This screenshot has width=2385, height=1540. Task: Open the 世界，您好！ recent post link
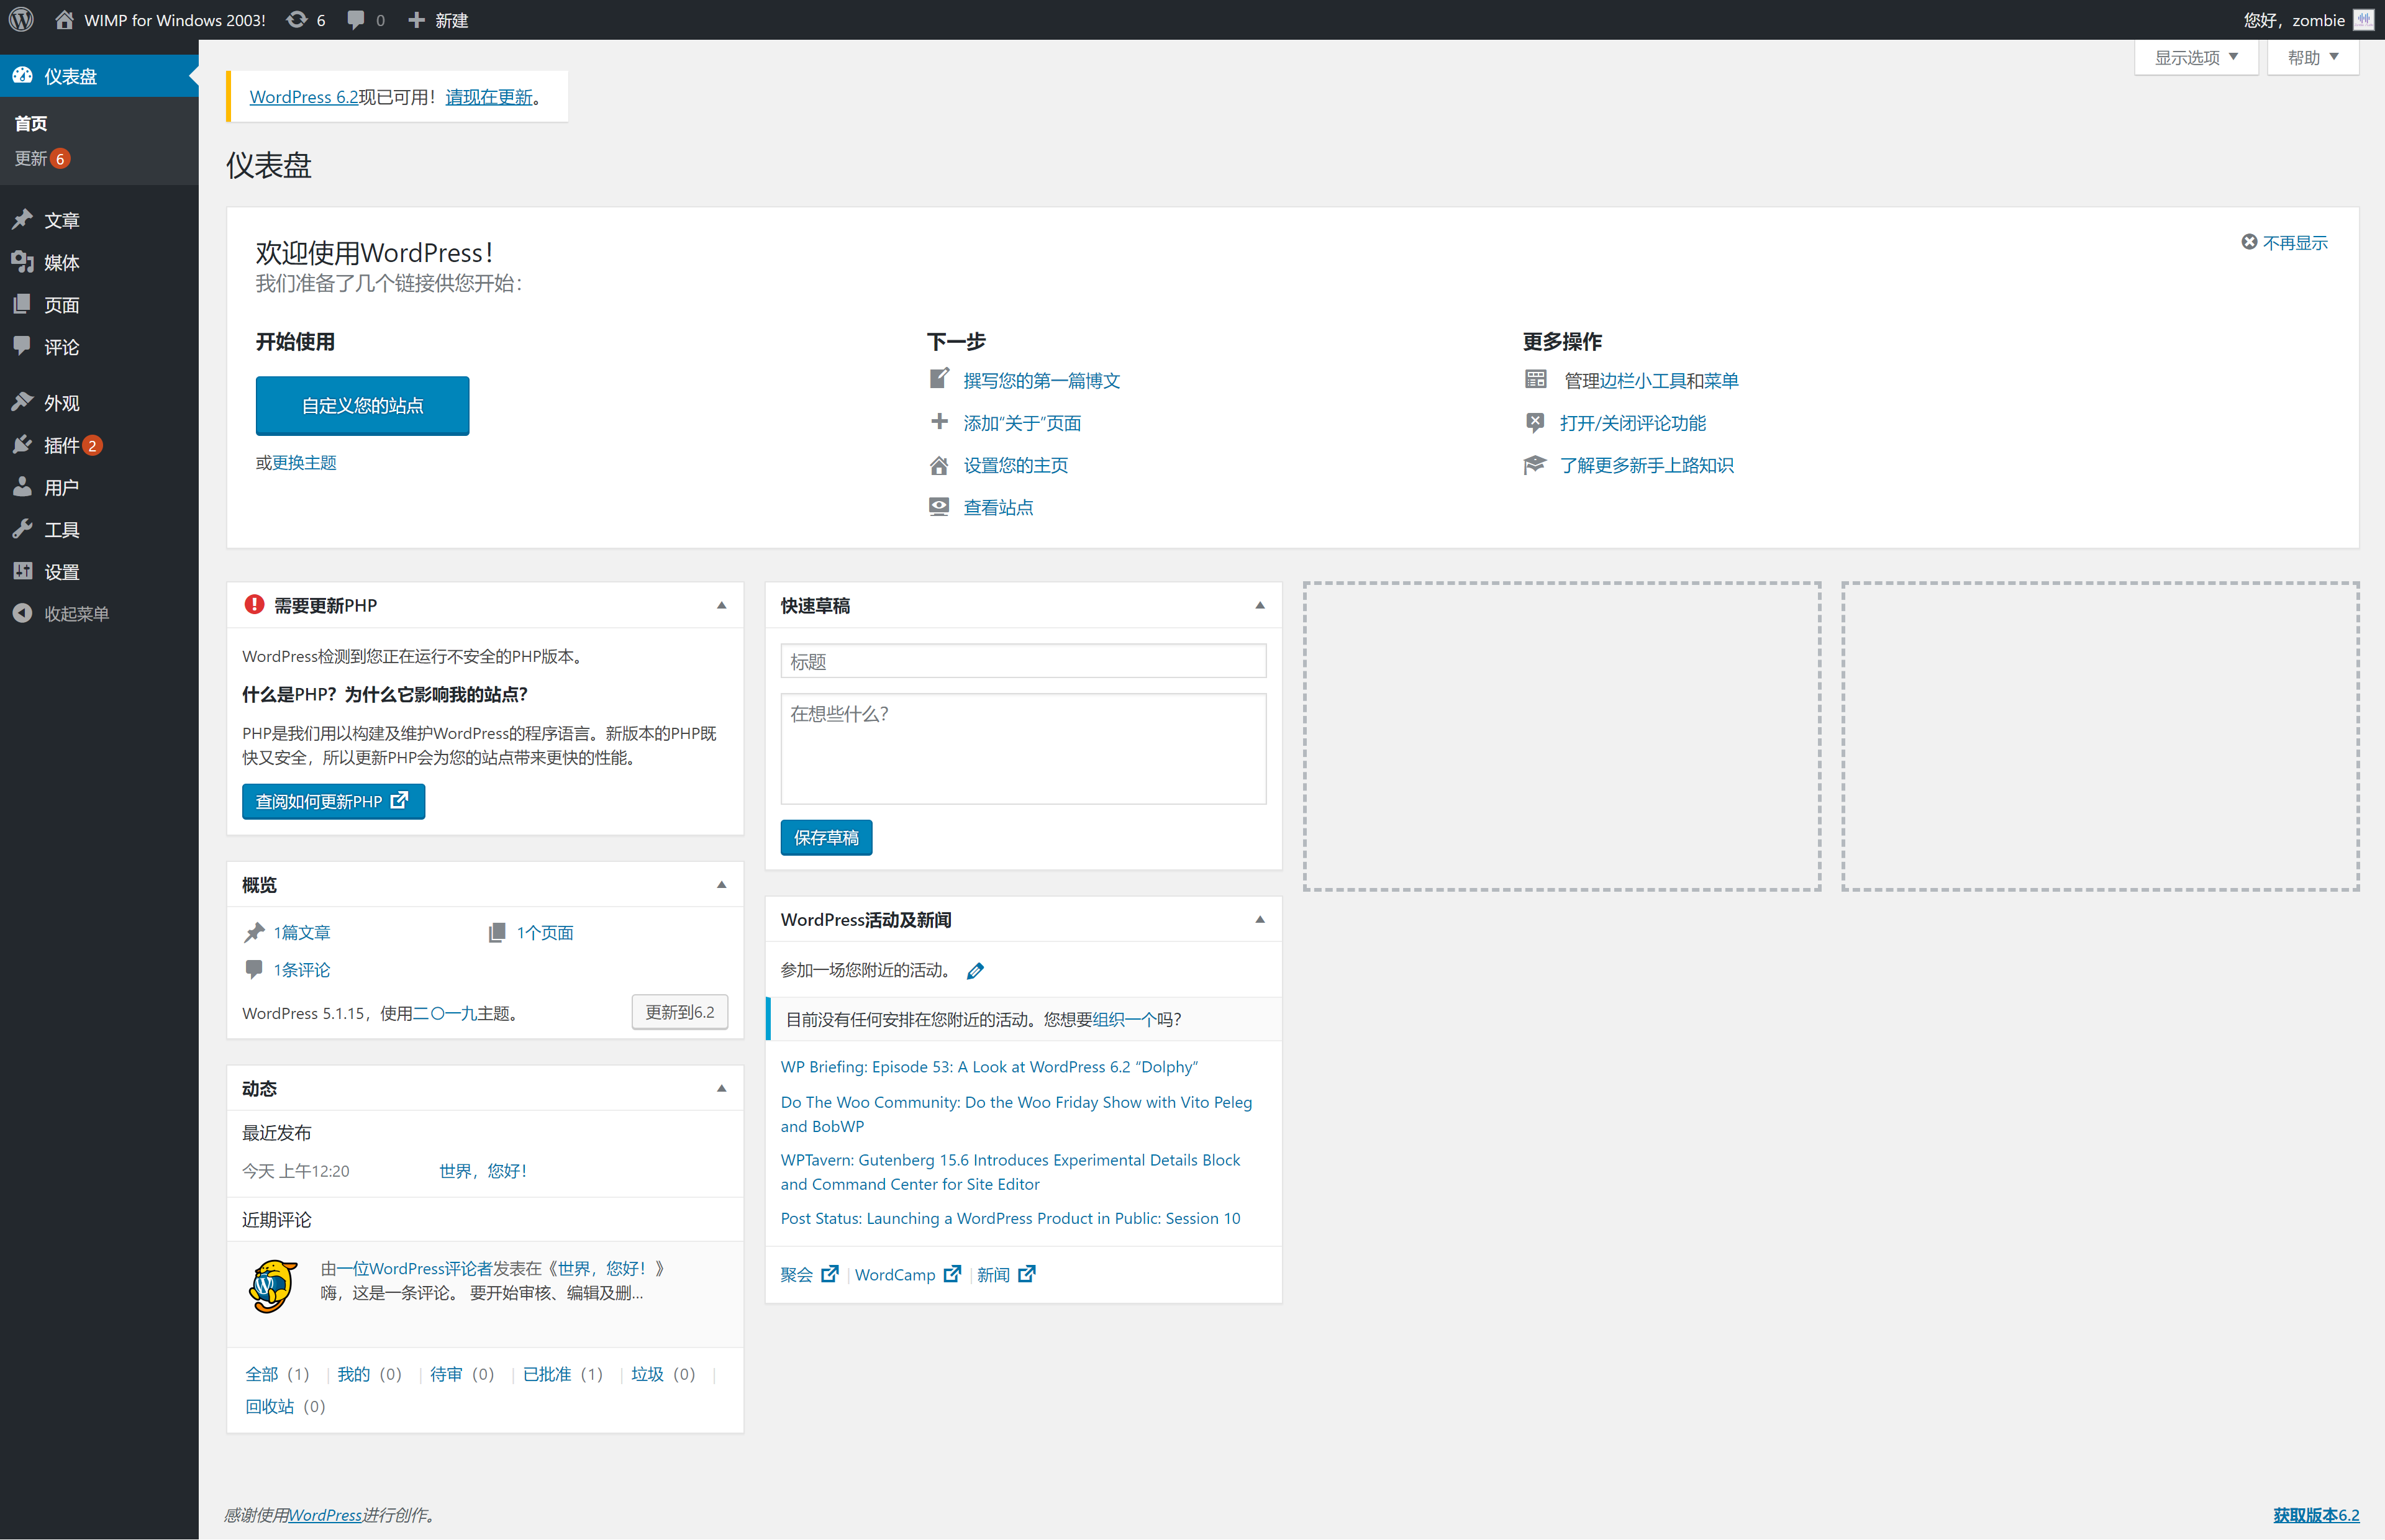pos(483,1171)
